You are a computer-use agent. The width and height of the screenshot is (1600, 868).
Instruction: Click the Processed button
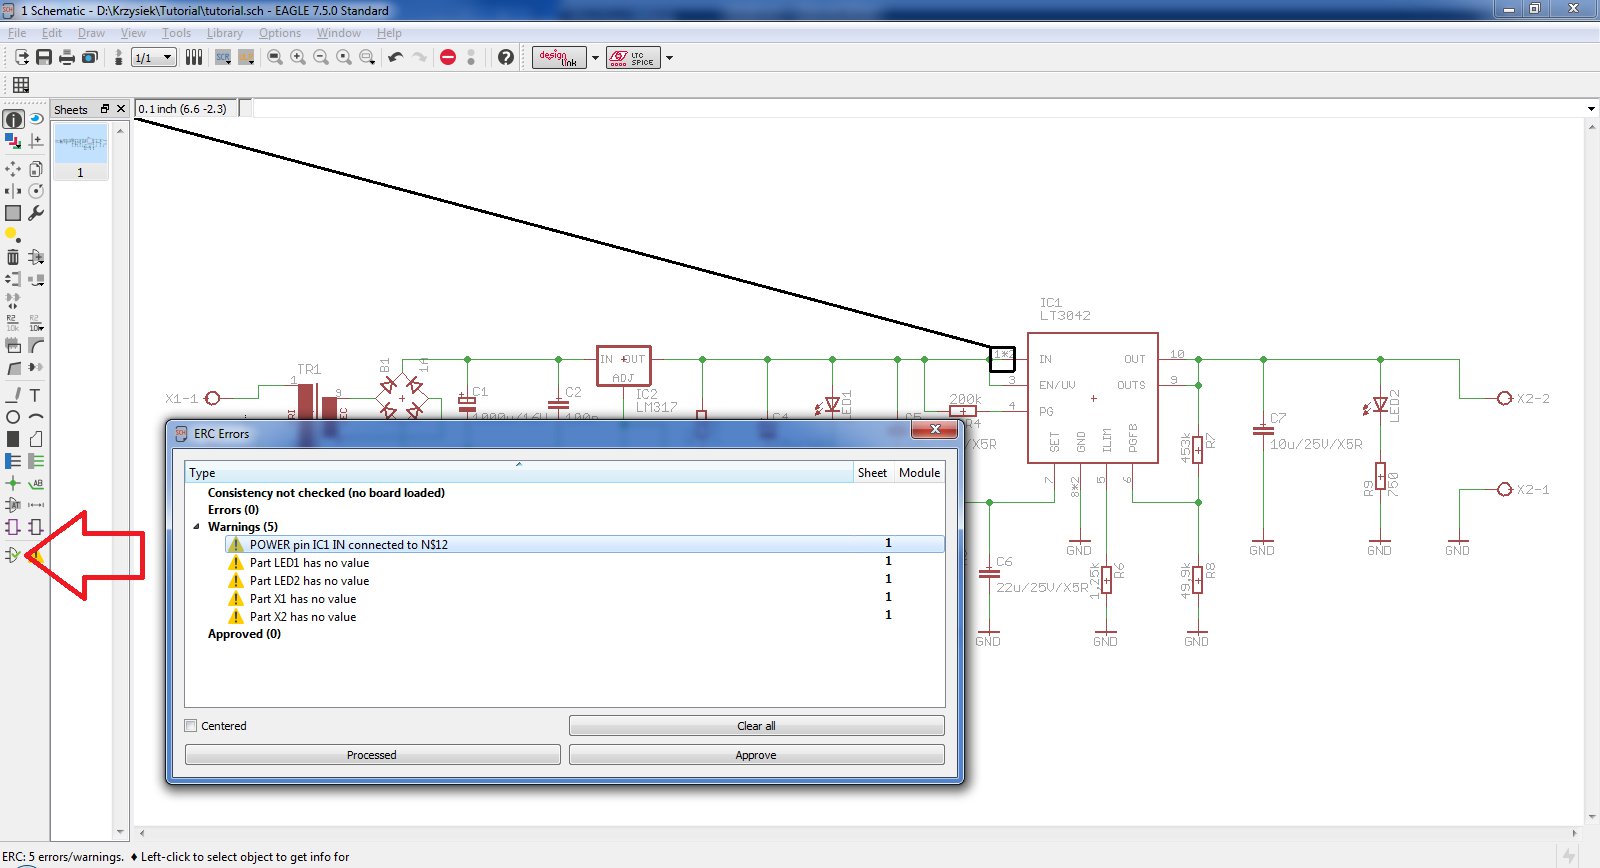click(x=372, y=755)
